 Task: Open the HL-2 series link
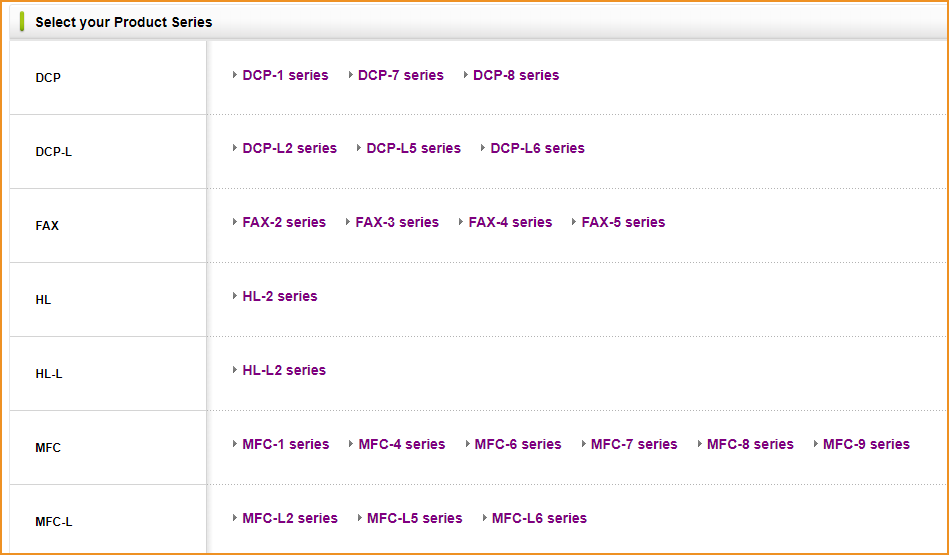(x=280, y=296)
